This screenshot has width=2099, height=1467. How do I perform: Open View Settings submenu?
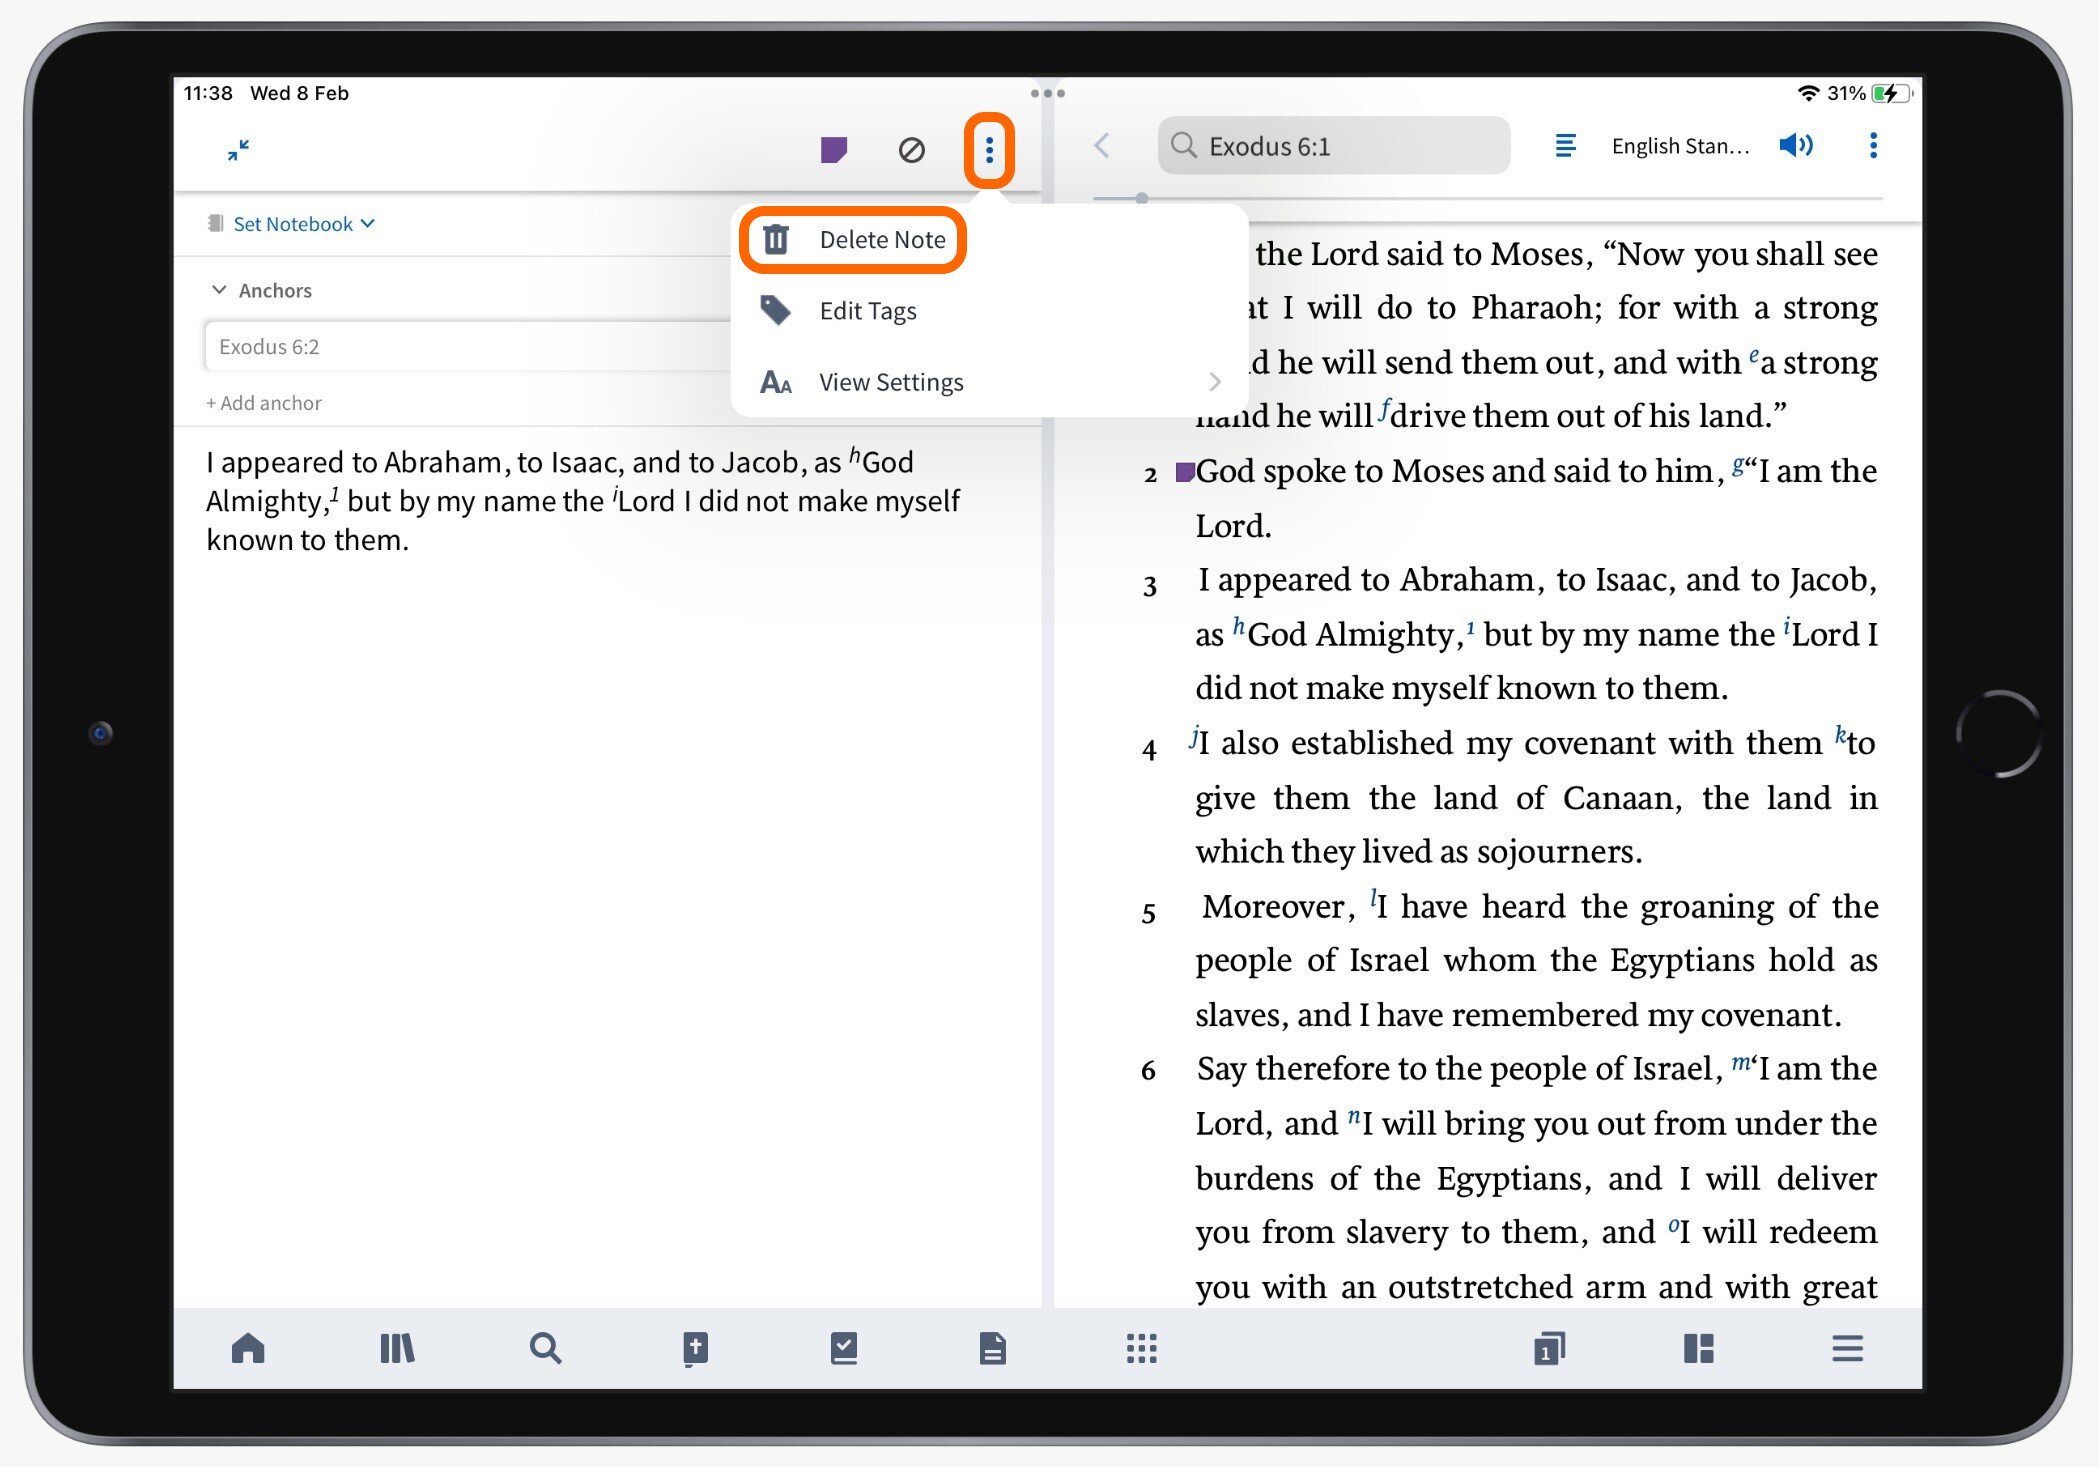[989, 382]
